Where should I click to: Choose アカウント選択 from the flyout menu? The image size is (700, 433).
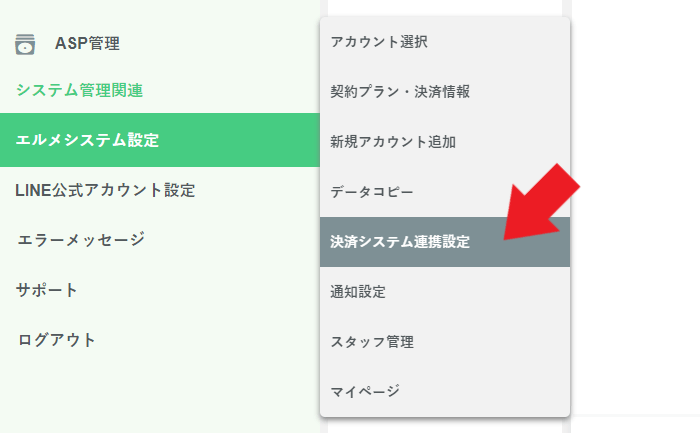click(379, 42)
